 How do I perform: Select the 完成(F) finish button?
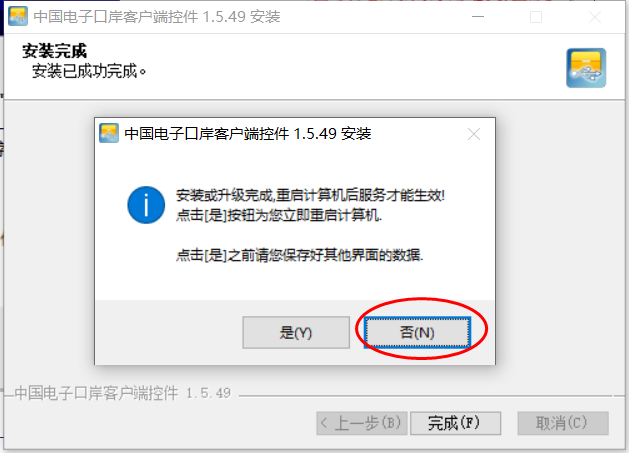point(455,423)
